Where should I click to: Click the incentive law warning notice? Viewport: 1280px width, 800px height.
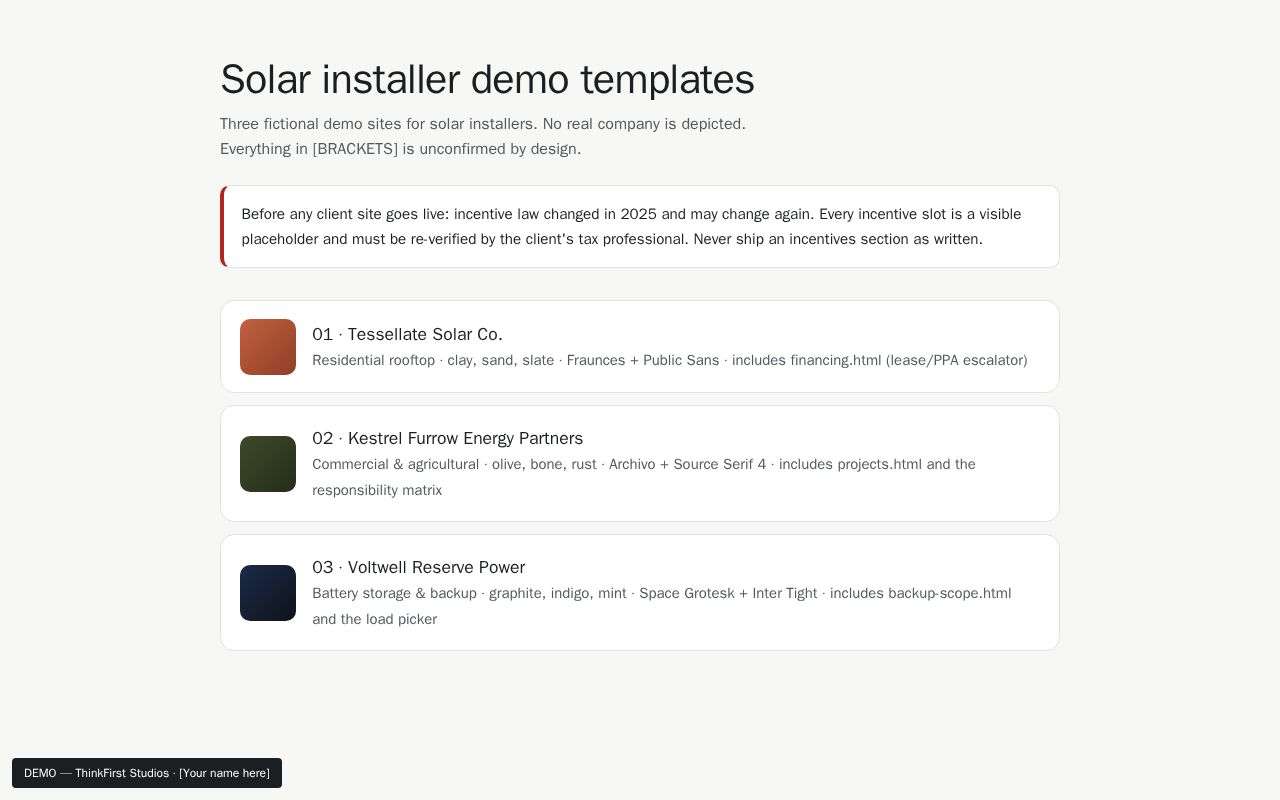[640, 227]
